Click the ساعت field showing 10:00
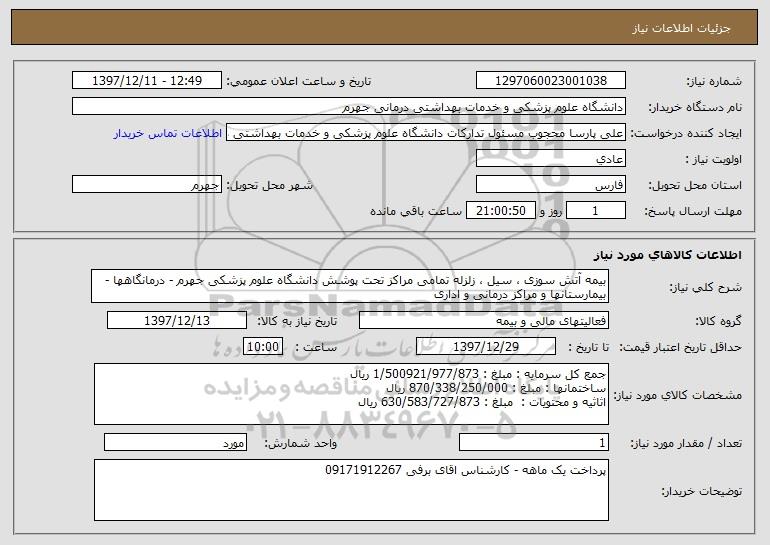Image resolution: width=770 pixels, height=545 pixels. click(x=263, y=347)
